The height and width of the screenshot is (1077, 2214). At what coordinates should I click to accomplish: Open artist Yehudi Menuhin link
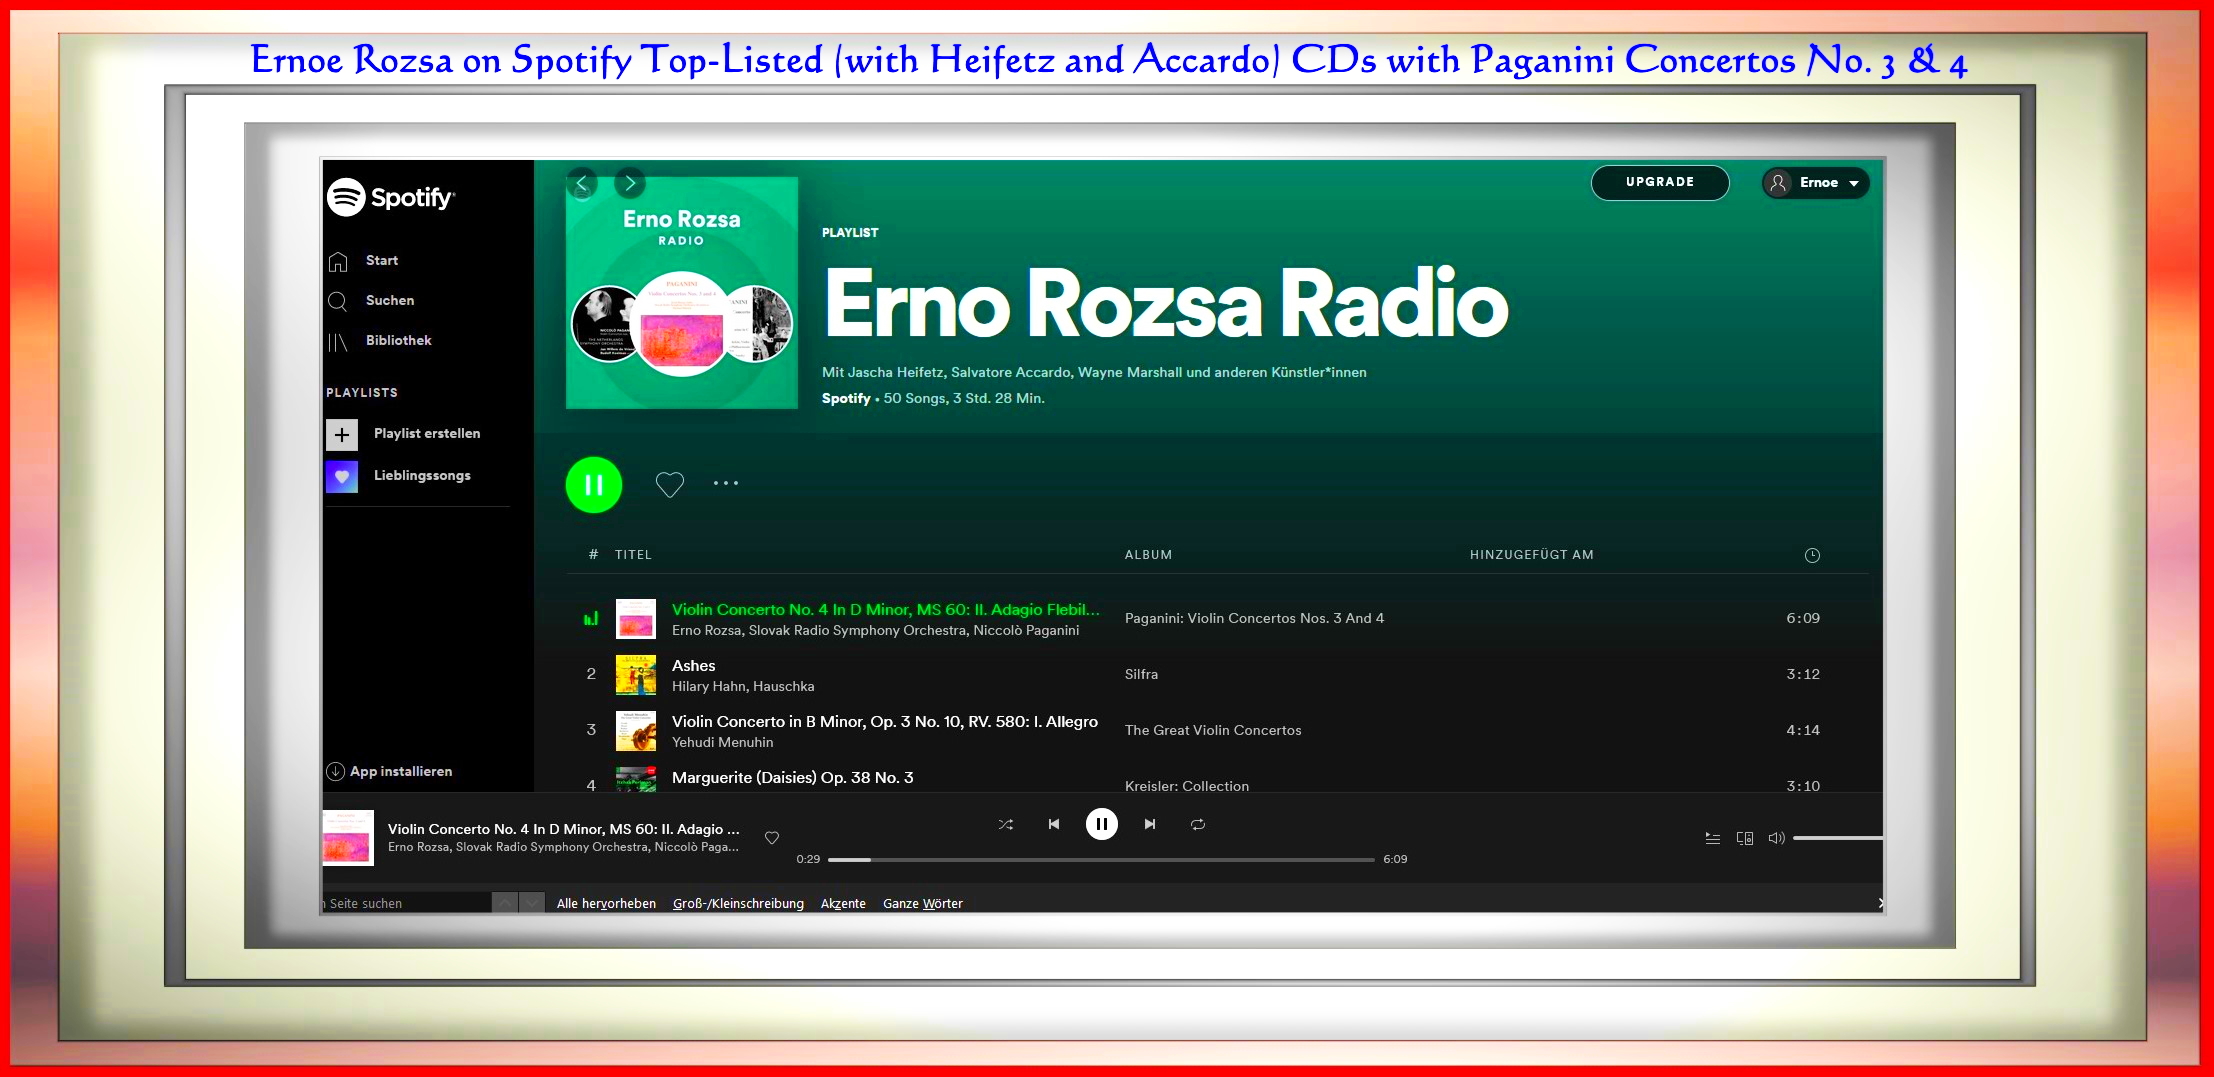click(x=722, y=742)
